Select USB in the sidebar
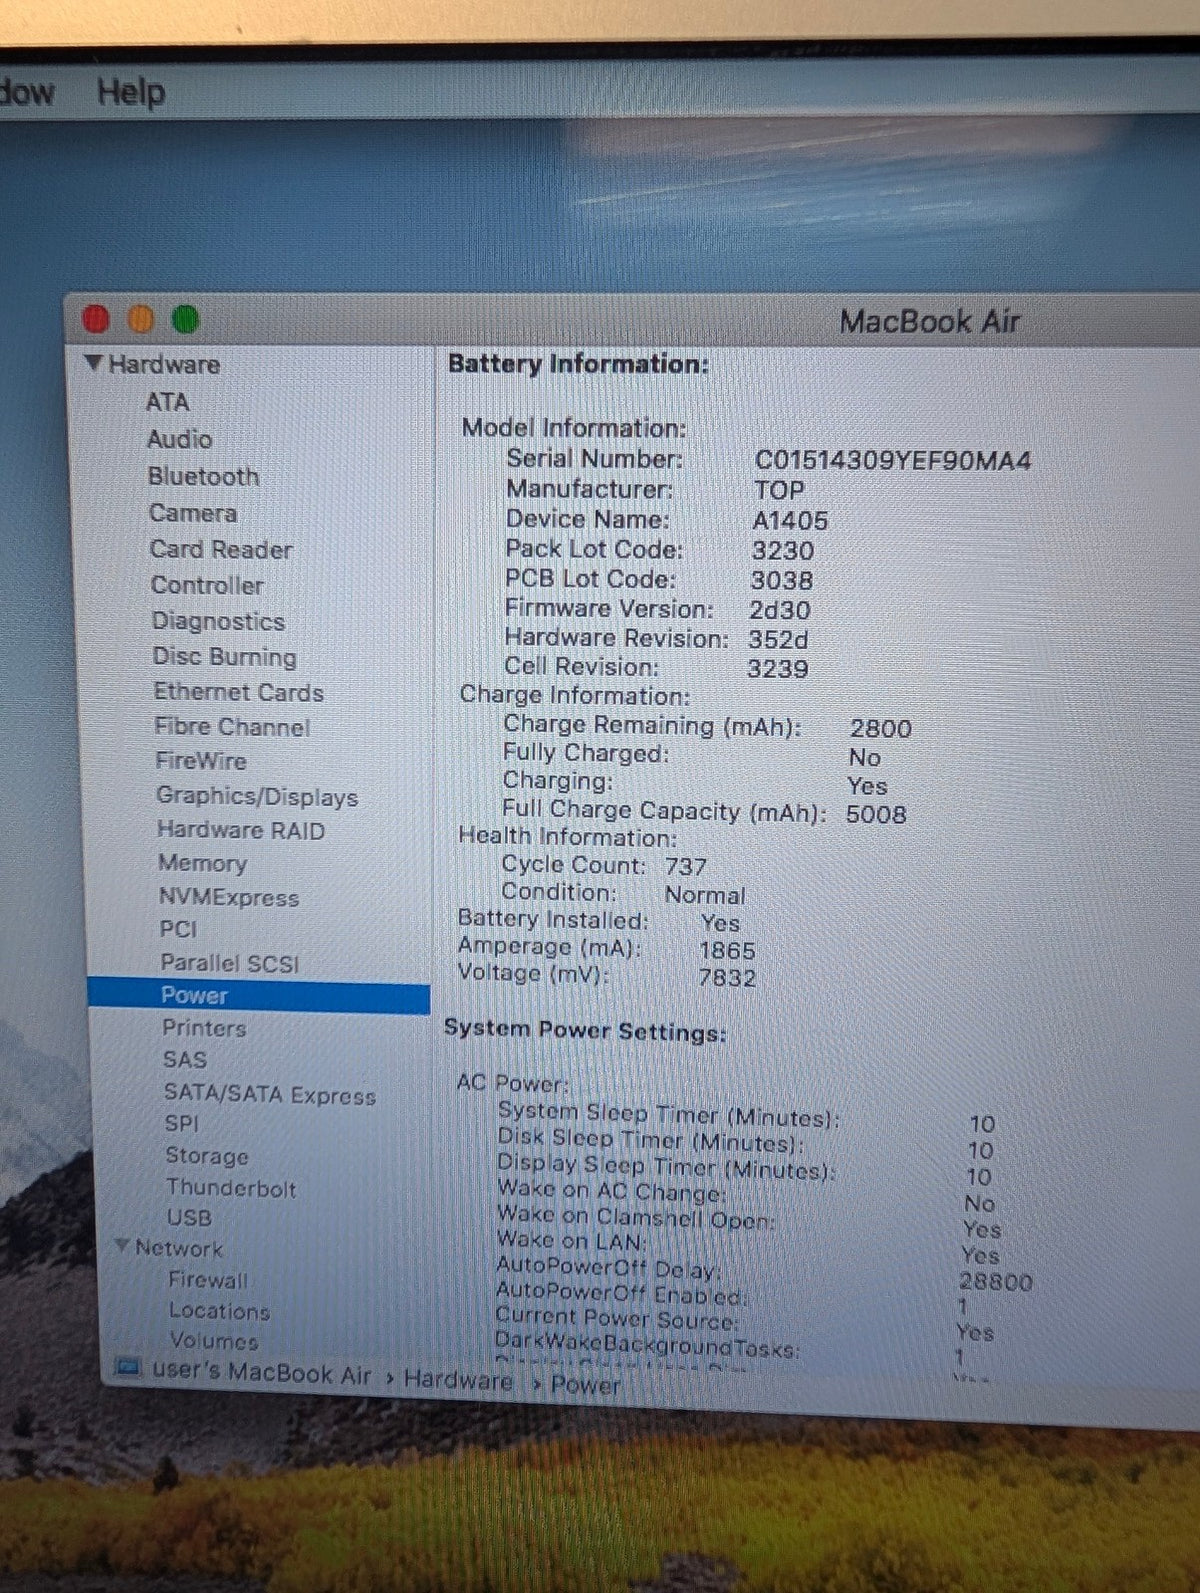This screenshot has width=1200, height=1593. 189,1218
